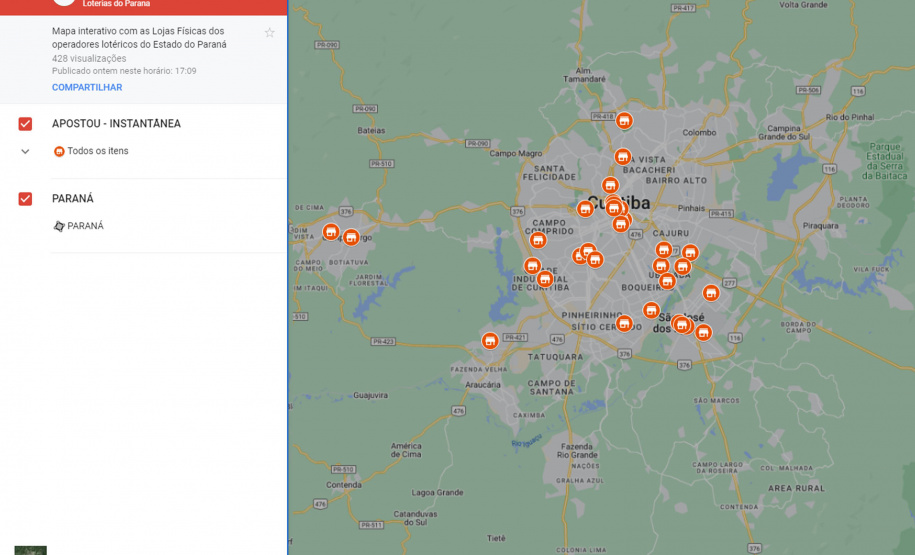Screen dimensions: 915x555
Task: Select the store marker on Campo Comprido
Action: [538, 240]
